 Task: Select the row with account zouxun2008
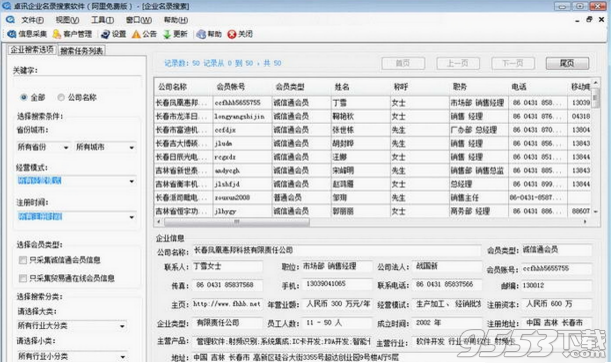click(373, 197)
